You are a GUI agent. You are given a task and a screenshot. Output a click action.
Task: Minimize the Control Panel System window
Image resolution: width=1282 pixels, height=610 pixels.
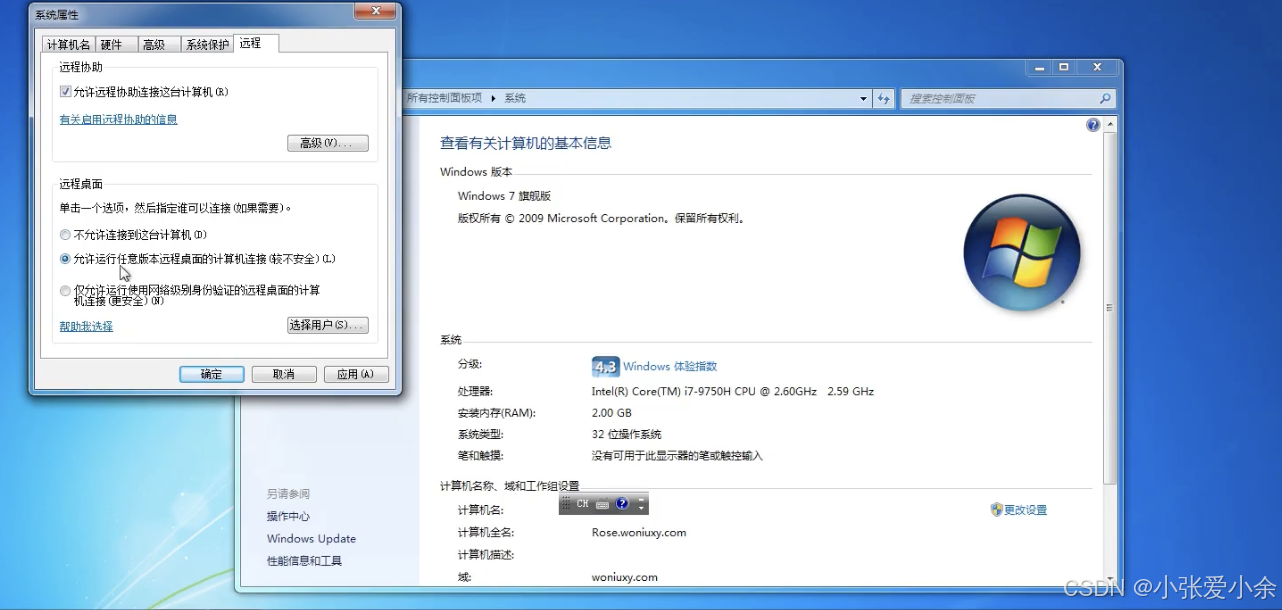(x=1039, y=67)
